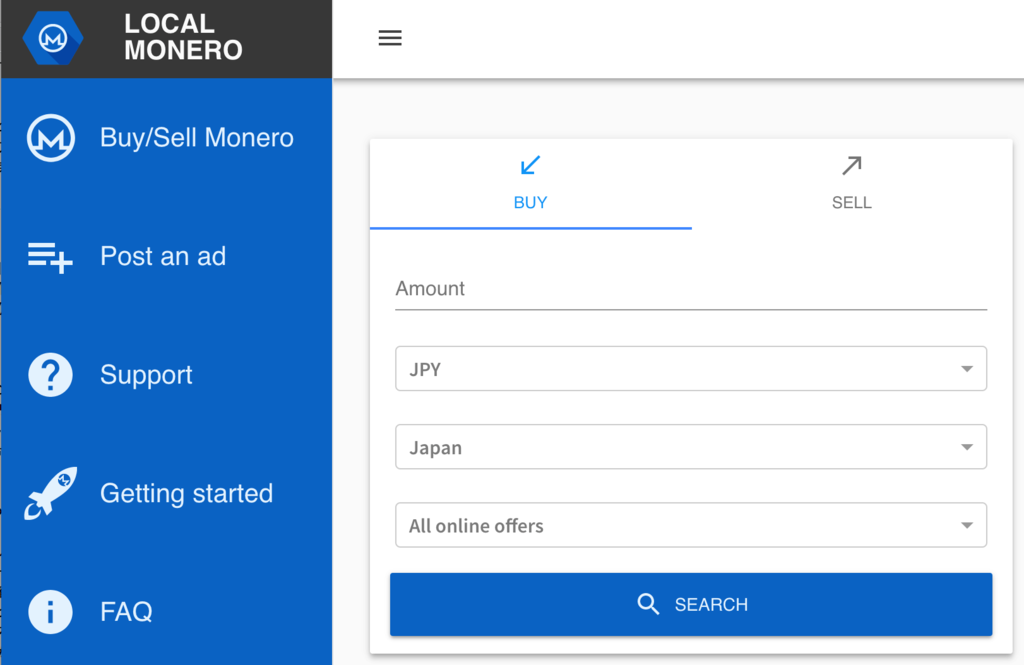Open the Japan country dropdown
The width and height of the screenshot is (1024, 665).
click(x=691, y=447)
